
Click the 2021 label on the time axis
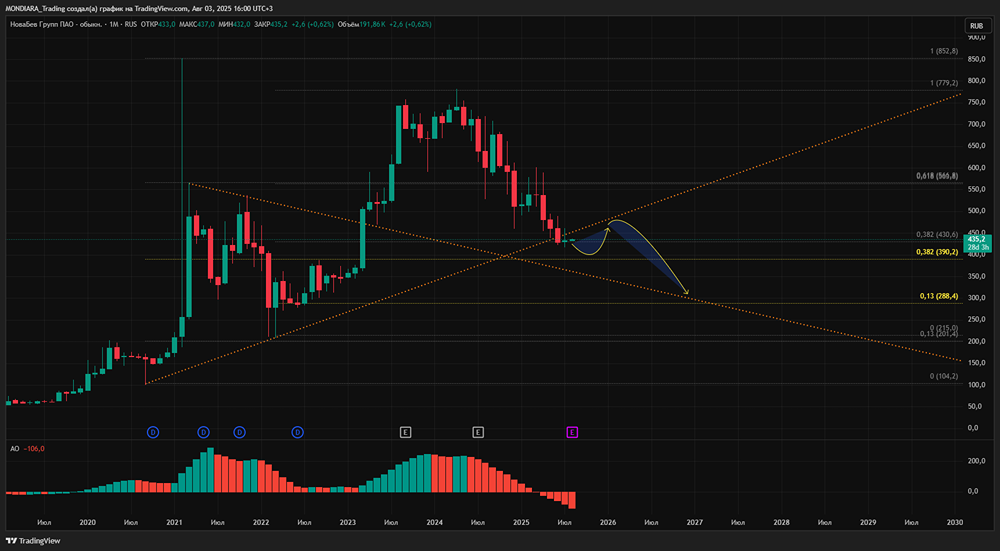click(x=174, y=522)
